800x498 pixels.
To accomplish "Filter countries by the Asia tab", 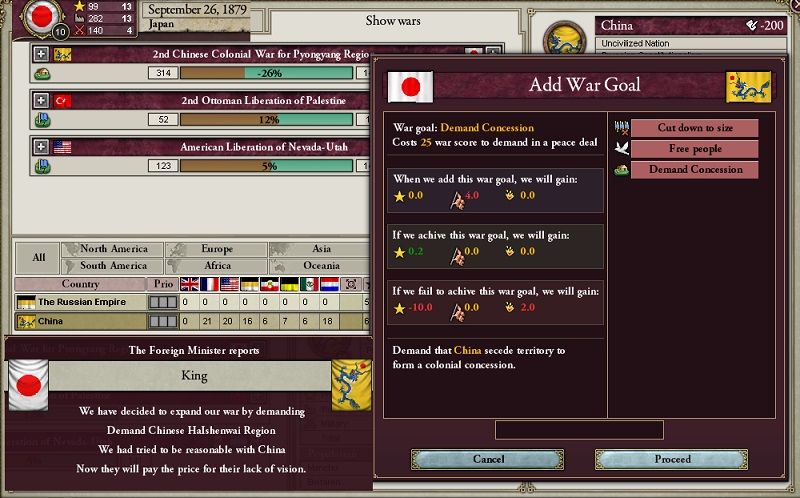I will (x=319, y=249).
